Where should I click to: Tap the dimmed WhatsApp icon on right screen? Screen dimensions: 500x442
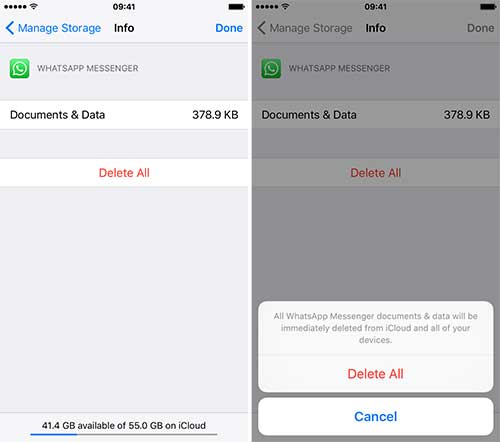tap(271, 68)
